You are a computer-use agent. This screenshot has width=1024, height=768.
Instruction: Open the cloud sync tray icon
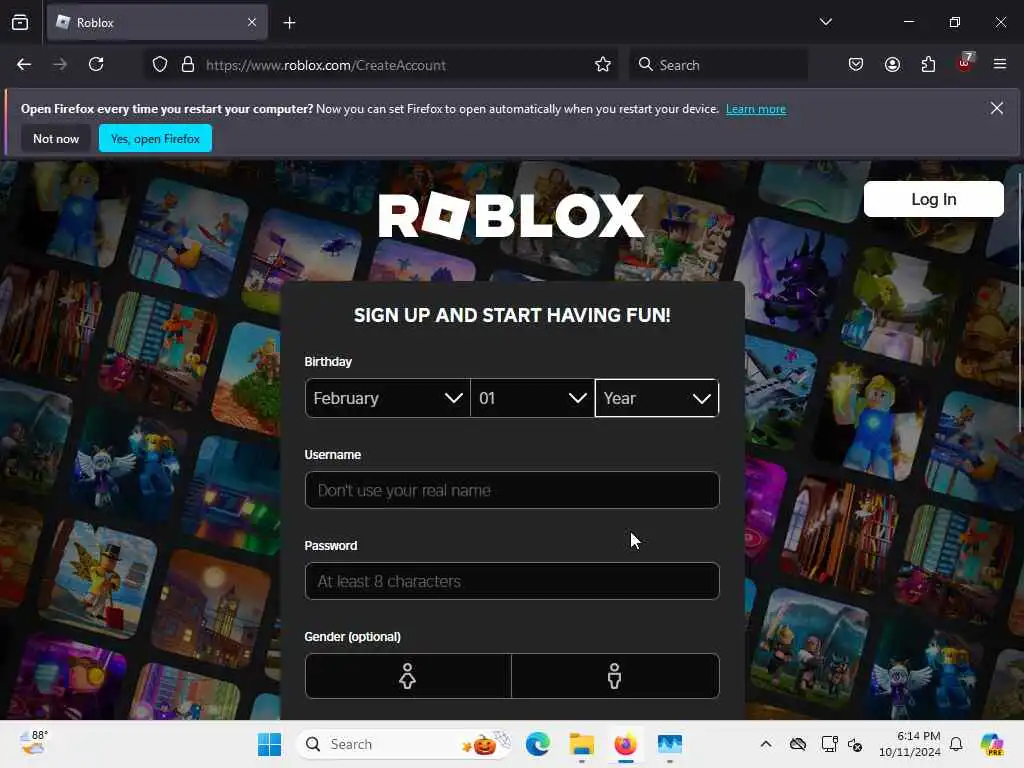[x=798, y=744]
